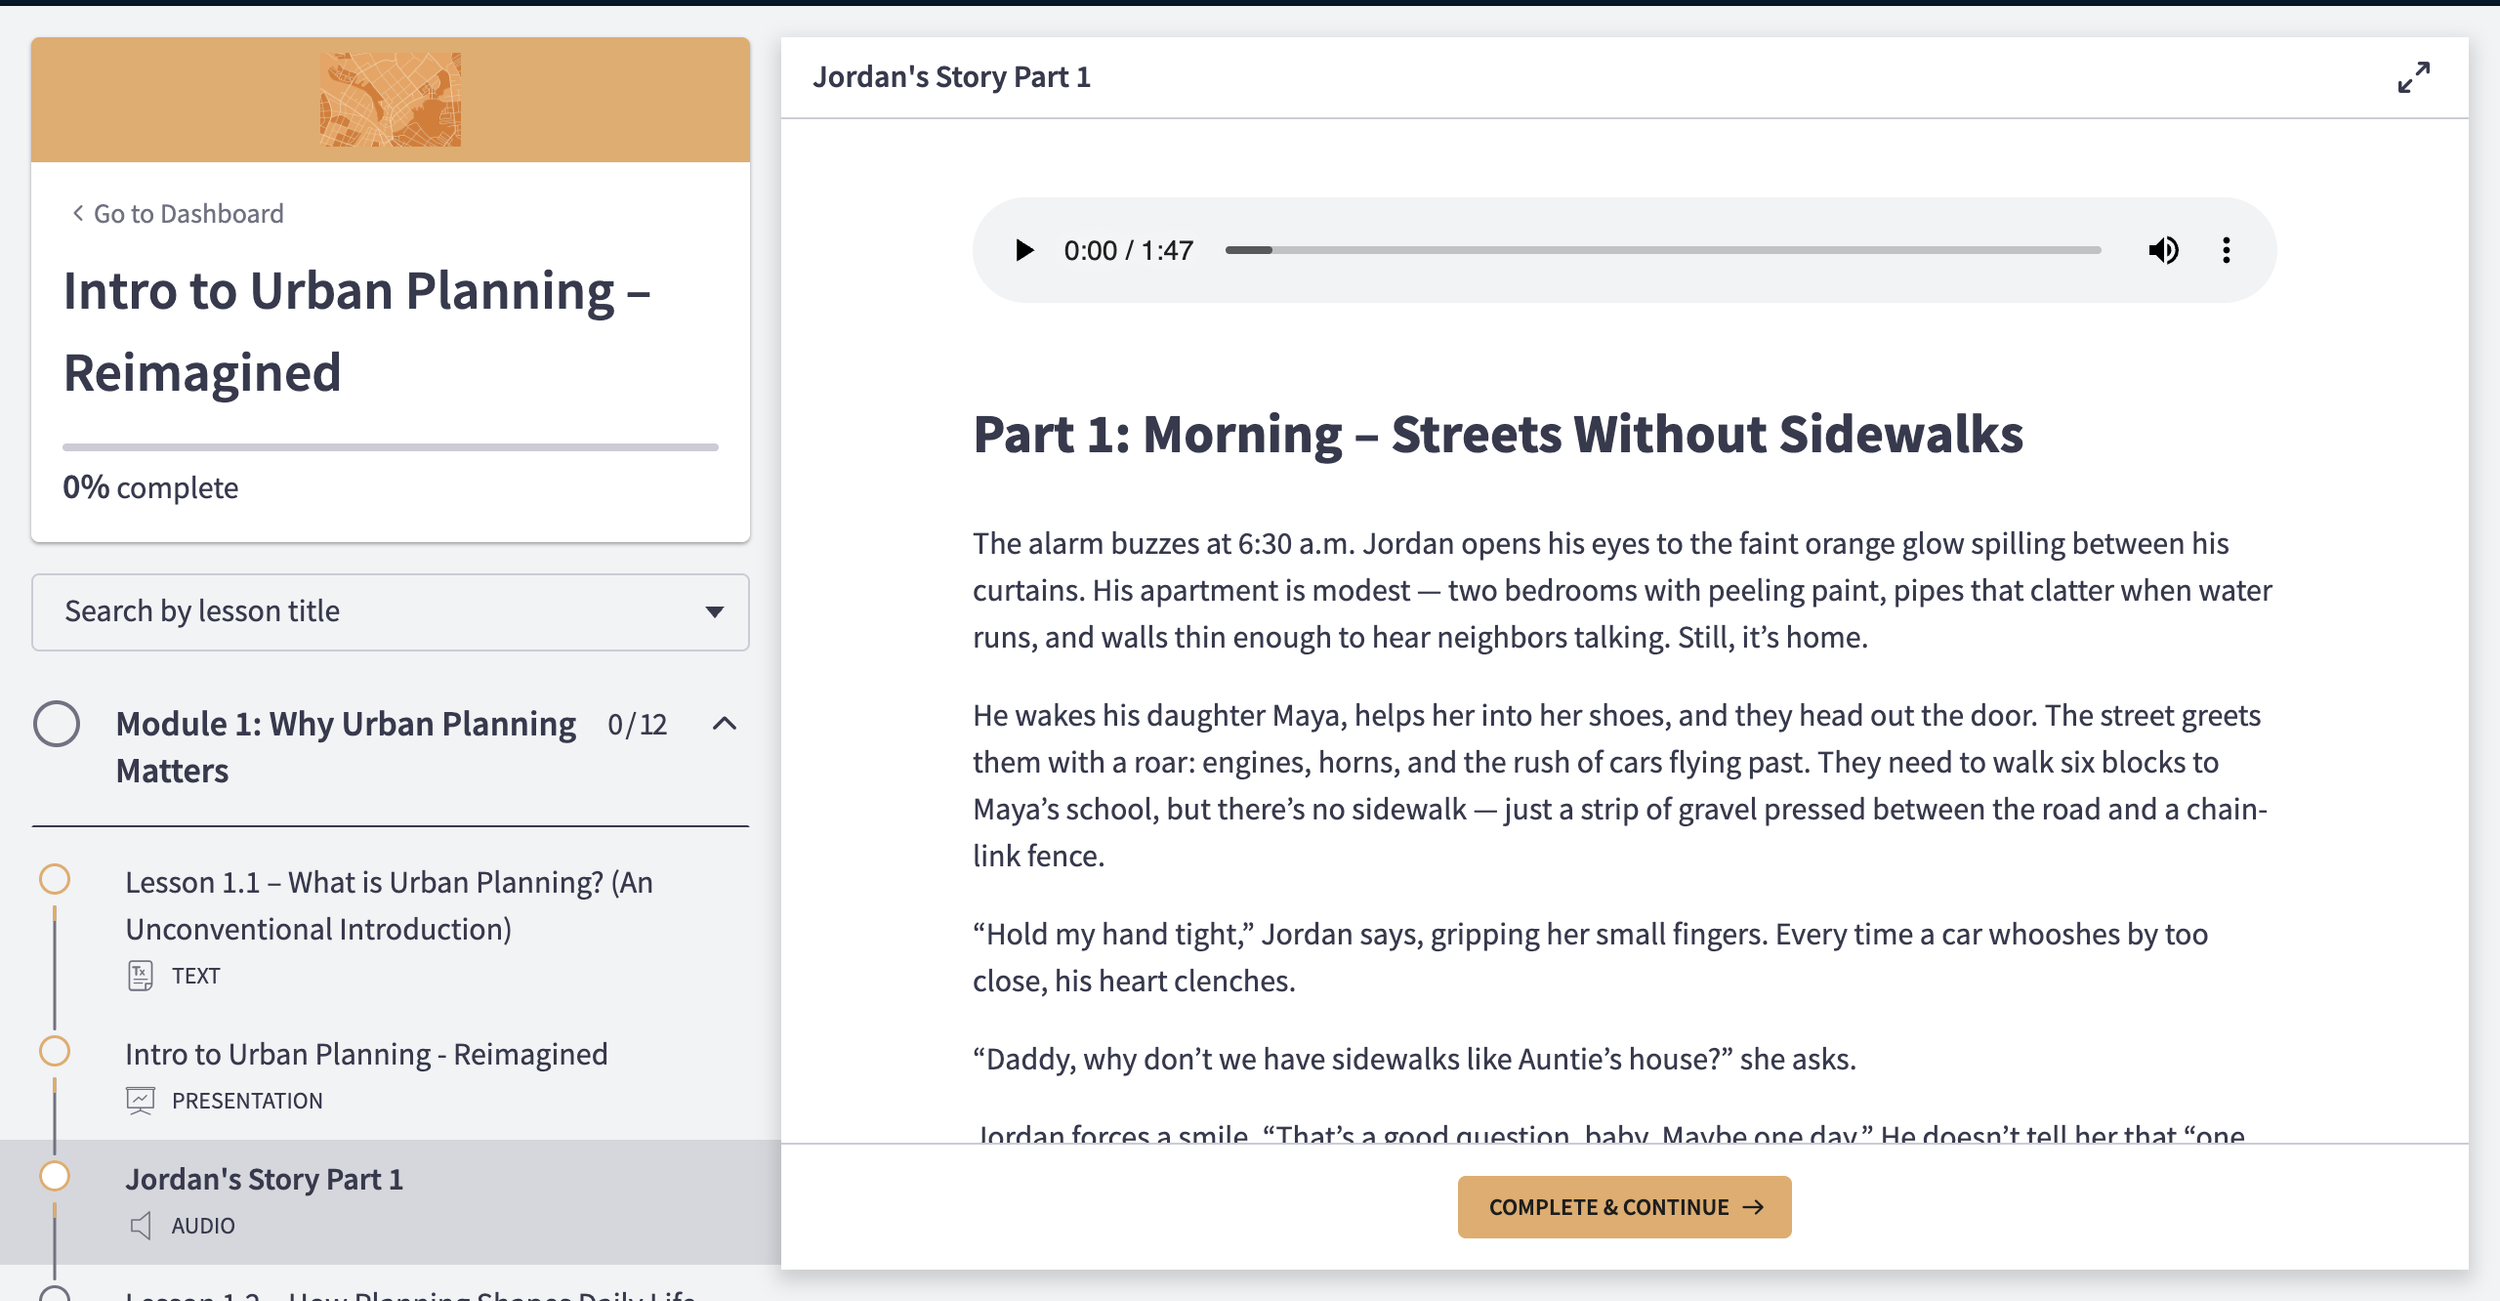Click the course map thumbnail image
This screenshot has height=1301, width=2500.
pyautogui.click(x=391, y=100)
